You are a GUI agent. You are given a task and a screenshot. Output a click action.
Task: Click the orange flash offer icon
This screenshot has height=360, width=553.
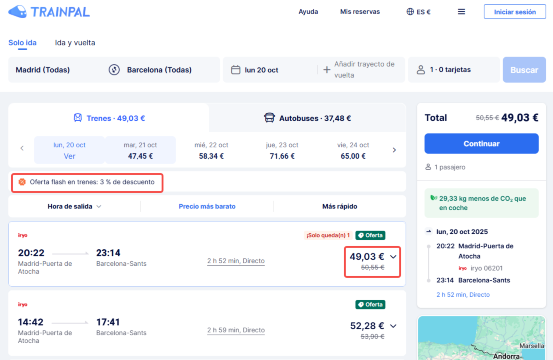pyautogui.click(x=22, y=182)
